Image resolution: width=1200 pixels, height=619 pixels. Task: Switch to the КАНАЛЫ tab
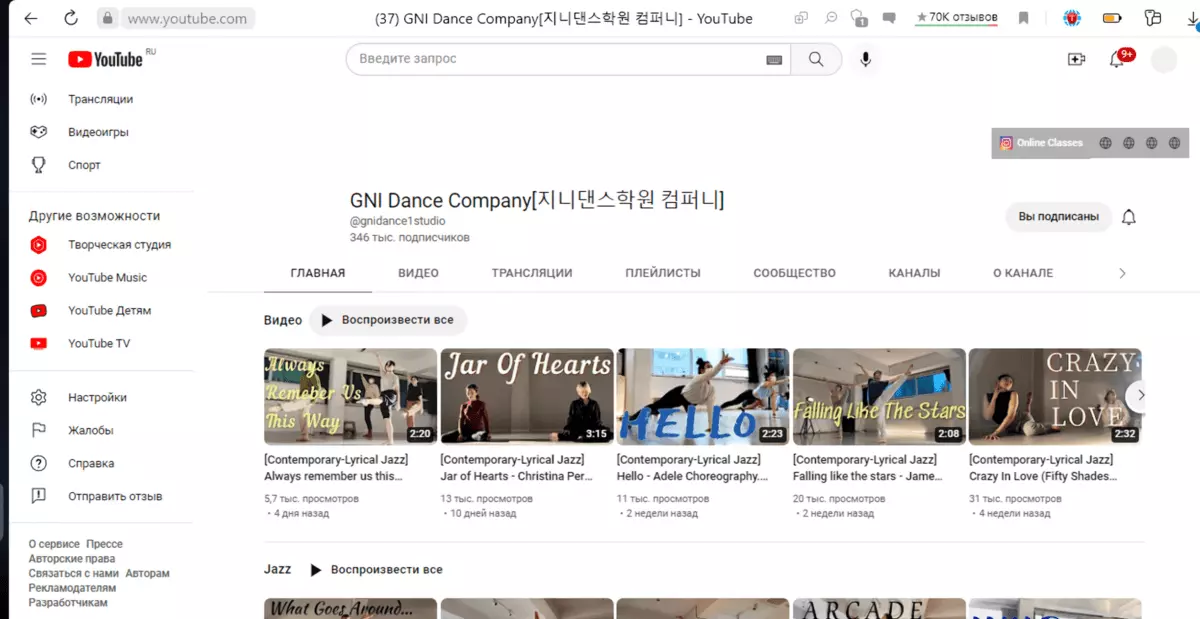click(x=915, y=273)
